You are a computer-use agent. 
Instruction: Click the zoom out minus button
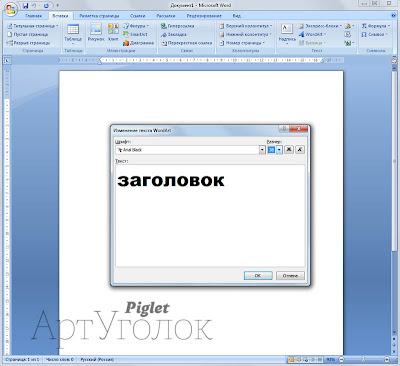click(341, 360)
